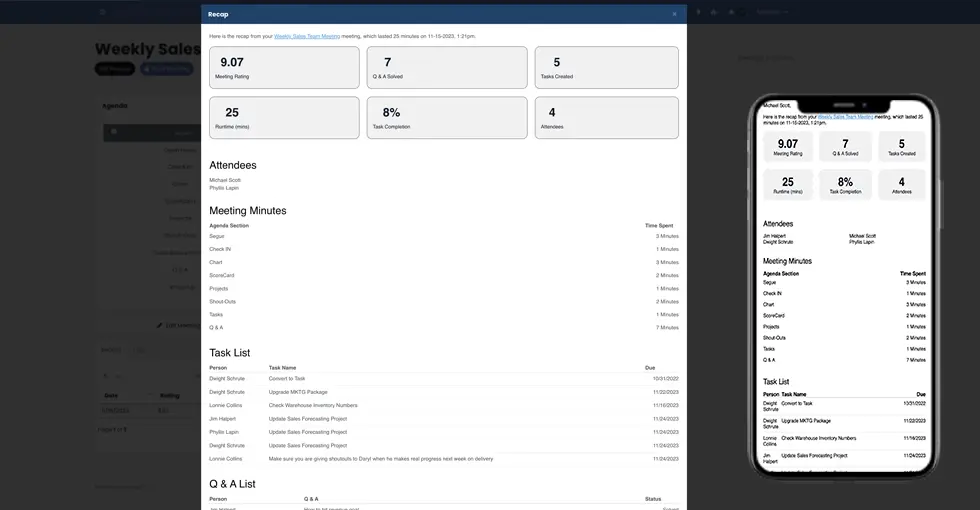Open the user account dropdown in header
The height and width of the screenshot is (510, 980).
[x=770, y=12]
